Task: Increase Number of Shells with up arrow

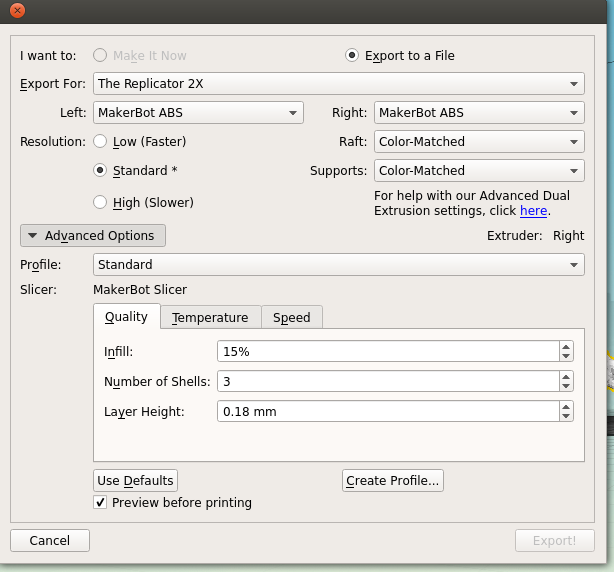Action: pos(566,376)
